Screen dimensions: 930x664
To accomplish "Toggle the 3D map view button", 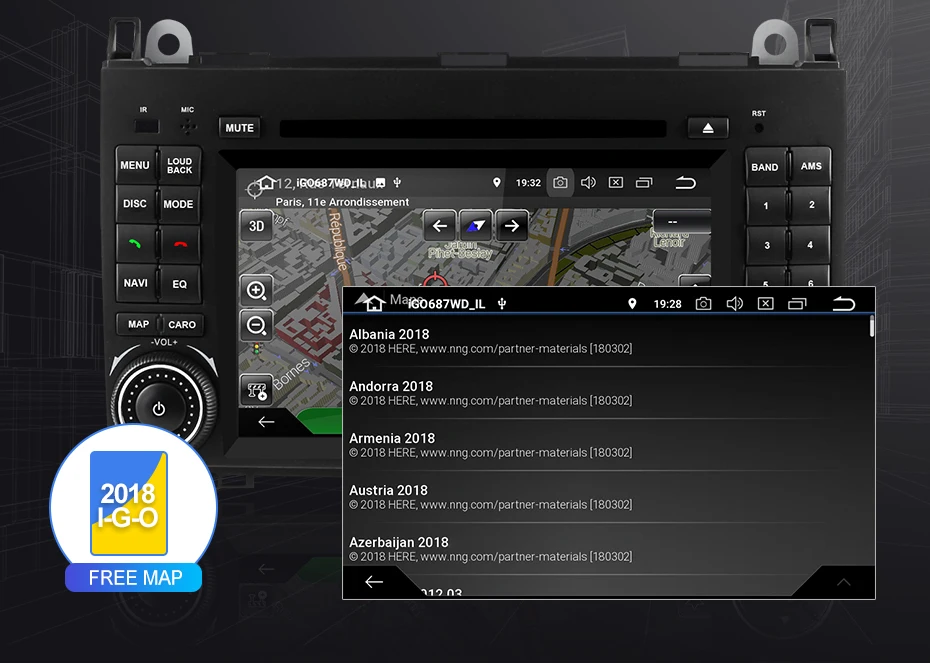I will (x=256, y=226).
